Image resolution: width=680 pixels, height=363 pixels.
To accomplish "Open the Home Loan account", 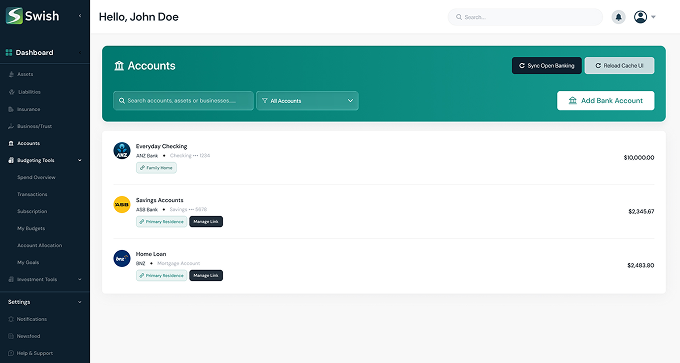I will pos(151,254).
